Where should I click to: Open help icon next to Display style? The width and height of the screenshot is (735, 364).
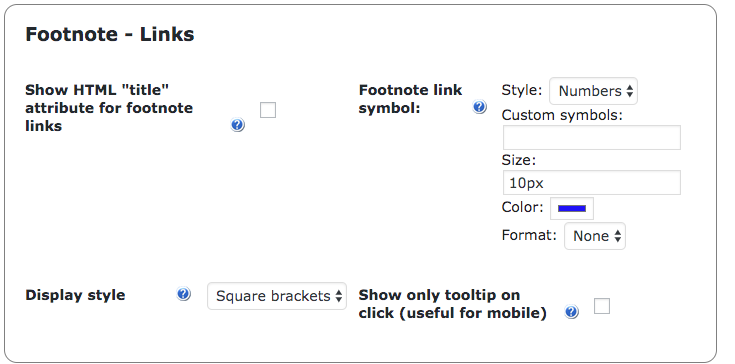[x=184, y=294]
